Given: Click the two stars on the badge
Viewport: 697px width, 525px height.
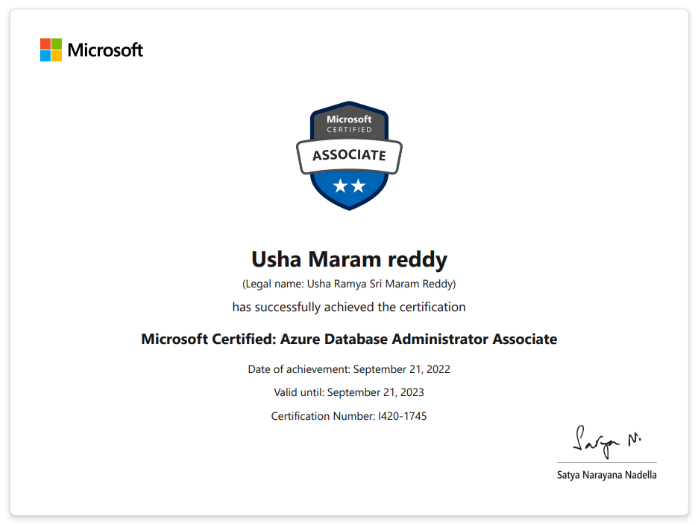Looking at the screenshot, I should coord(349,185).
